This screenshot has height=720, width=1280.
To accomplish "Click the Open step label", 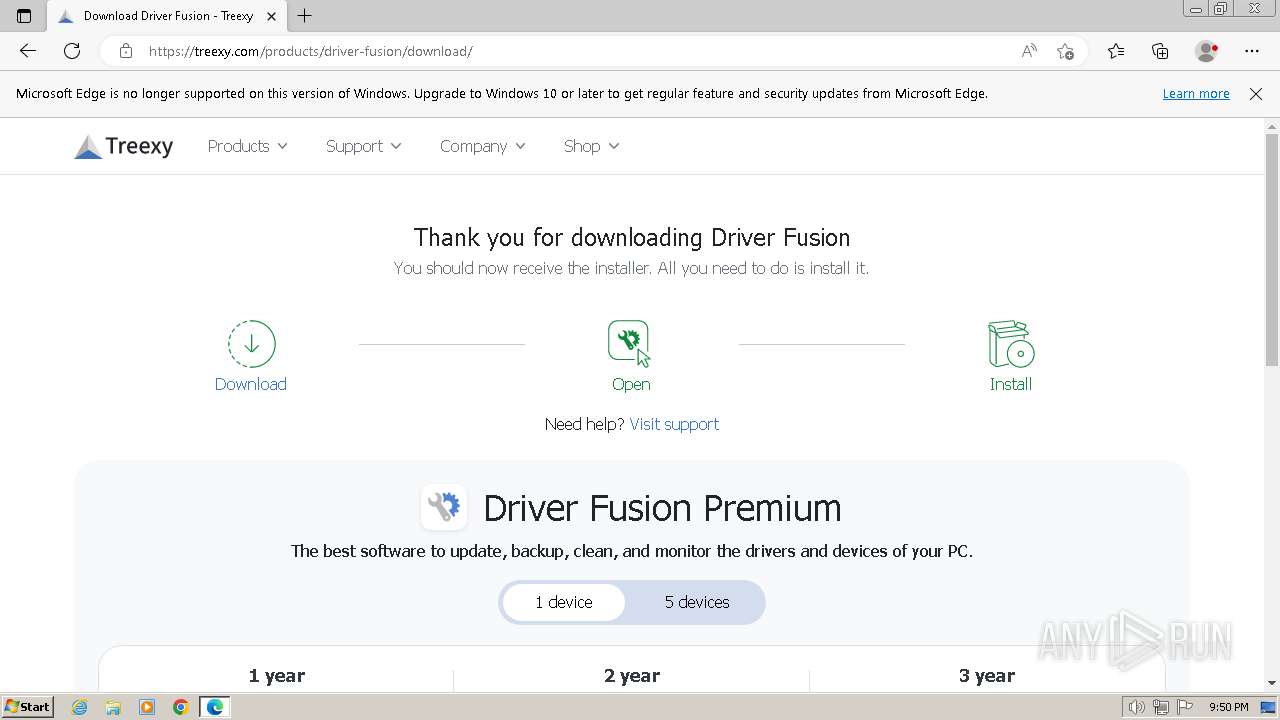I will pyautogui.click(x=631, y=384).
